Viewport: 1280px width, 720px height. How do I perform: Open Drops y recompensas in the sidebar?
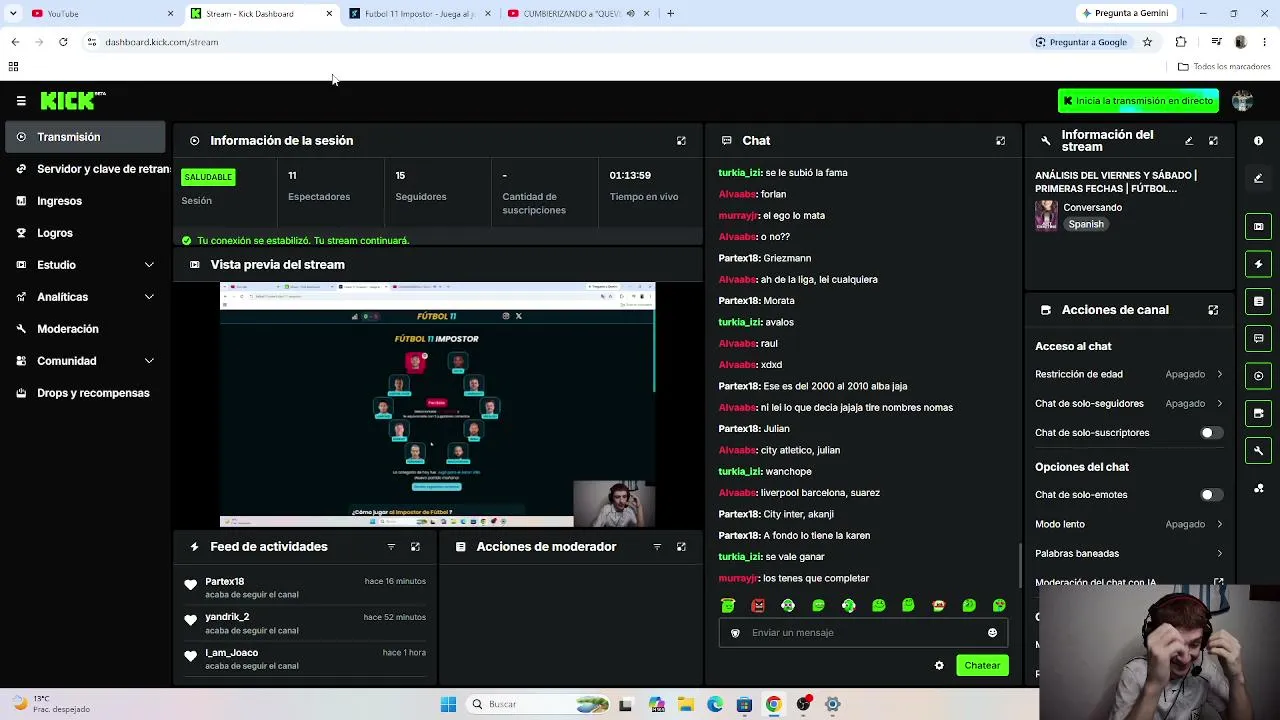pos(85,393)
